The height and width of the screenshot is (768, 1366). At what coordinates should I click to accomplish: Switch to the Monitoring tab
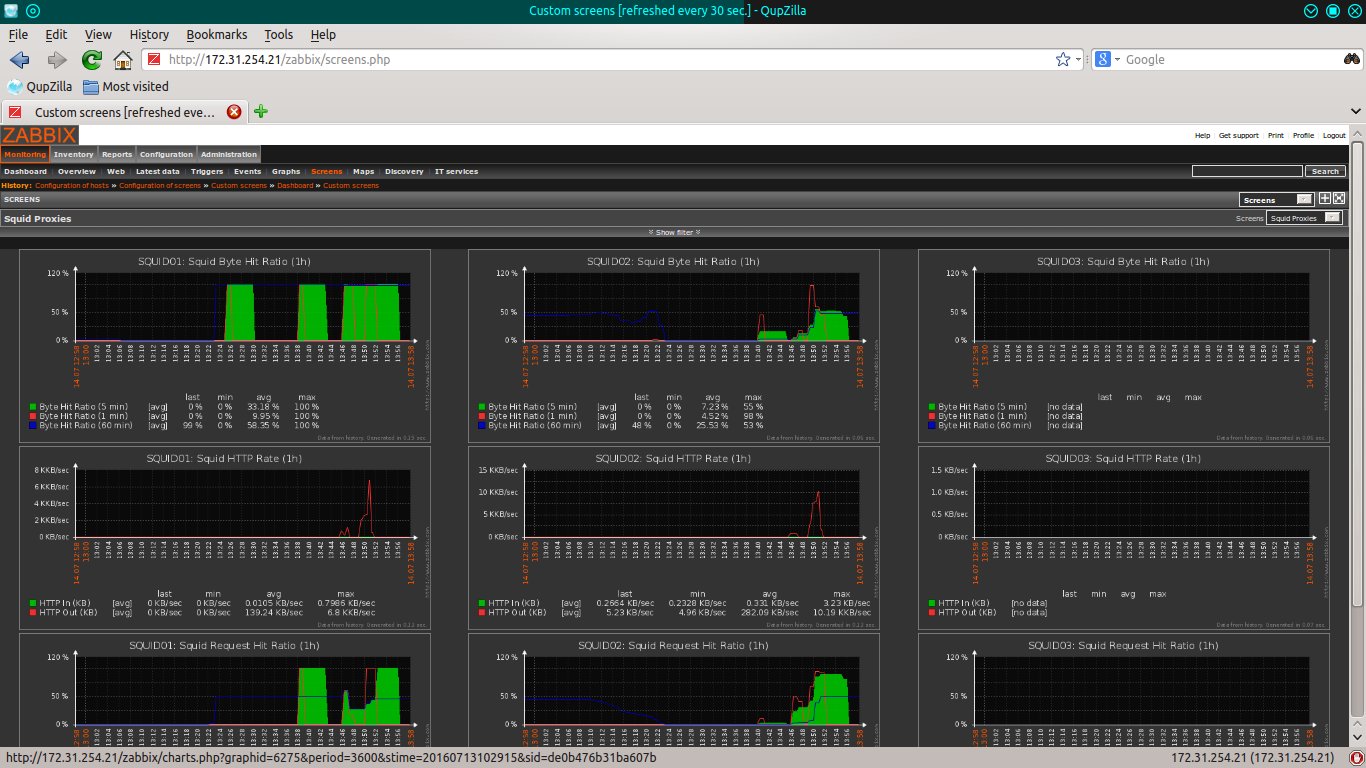pyautogui.click(x=24, y=154)
